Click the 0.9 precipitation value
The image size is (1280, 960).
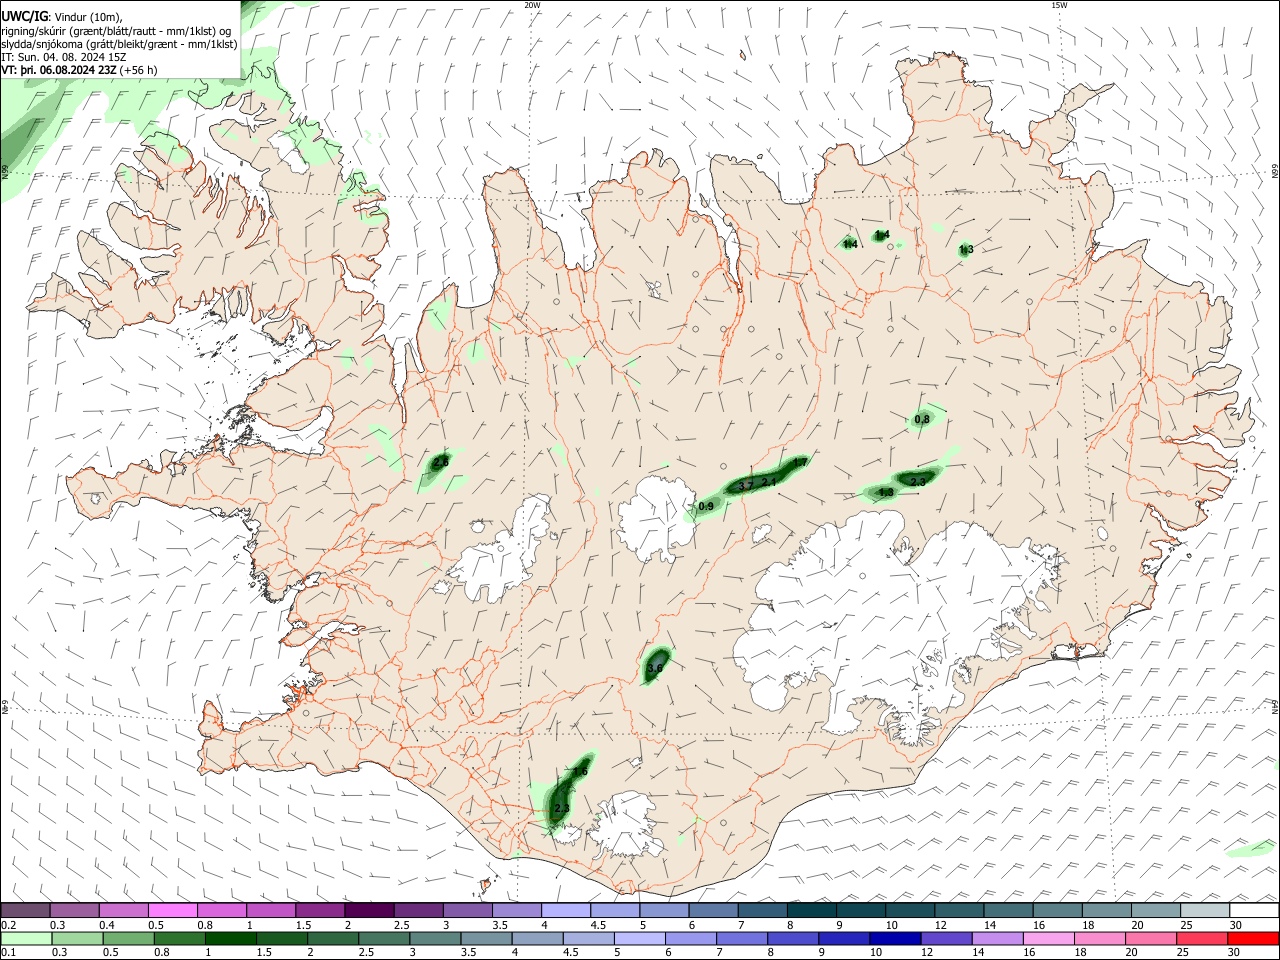coord(706,507)
